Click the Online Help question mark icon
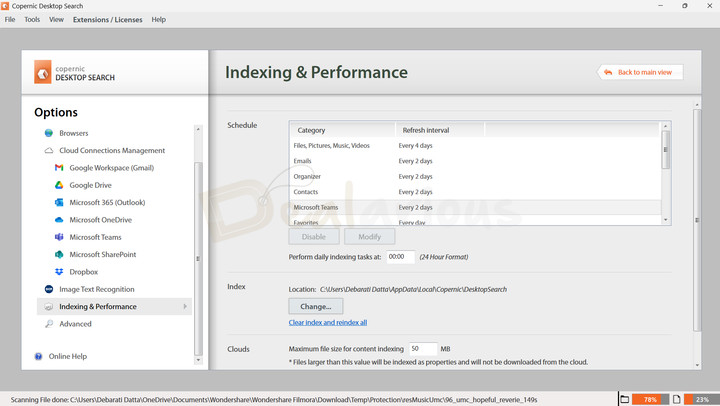720x406 pixels. point(39,356)
